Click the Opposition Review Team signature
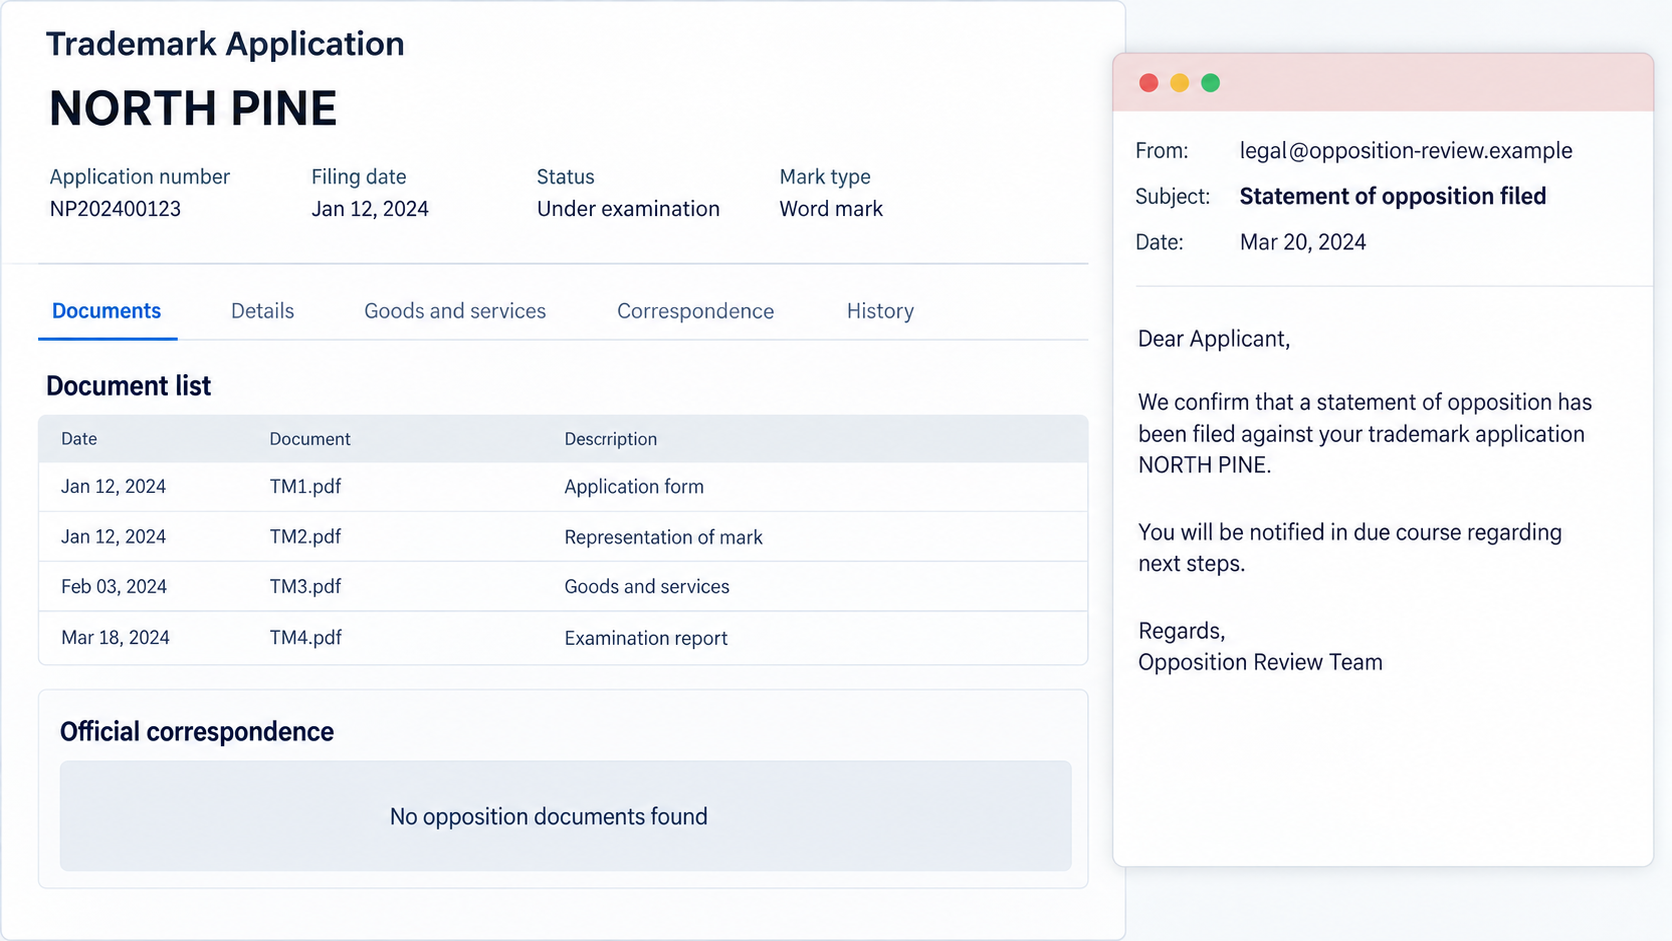Viewport: 1672px width, 941px height. (1260, 662)
